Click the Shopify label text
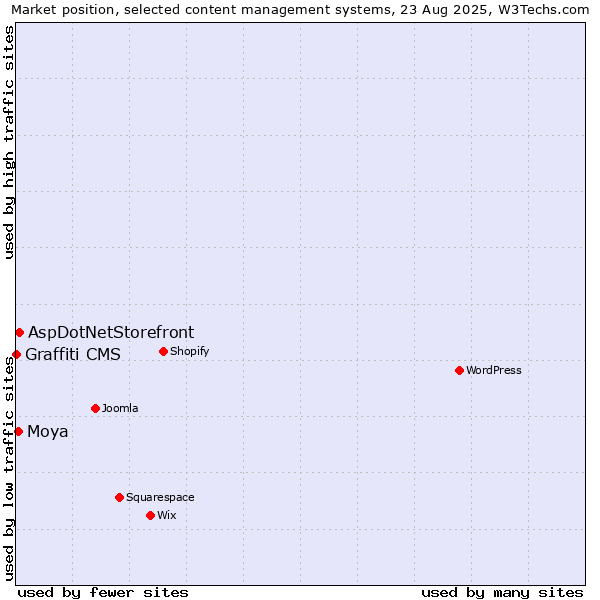The image size is (600, 600). tap(189, 351)
